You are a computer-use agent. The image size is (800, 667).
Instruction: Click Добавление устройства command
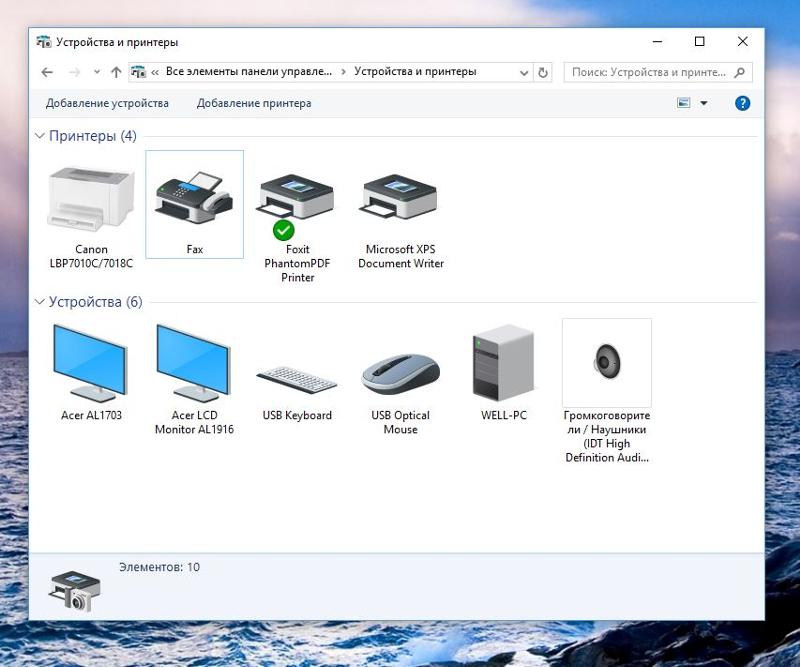point(107,103)
